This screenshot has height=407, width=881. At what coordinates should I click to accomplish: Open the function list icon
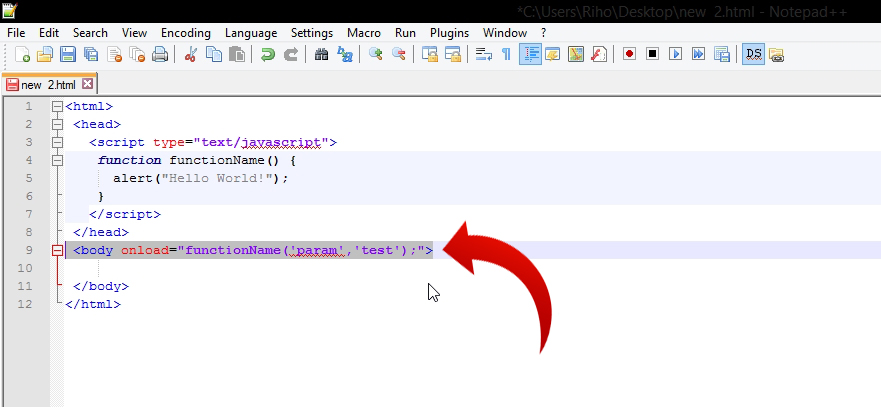[x=599, y=55]
